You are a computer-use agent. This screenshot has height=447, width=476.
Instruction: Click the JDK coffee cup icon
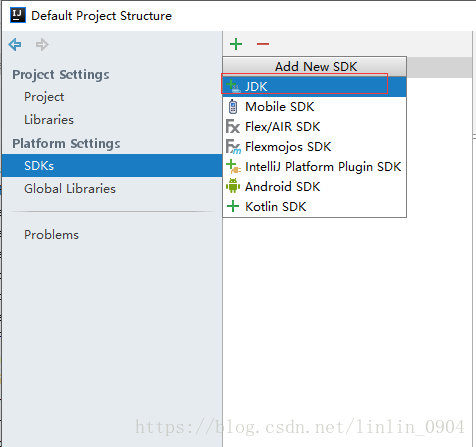(233, 87)
